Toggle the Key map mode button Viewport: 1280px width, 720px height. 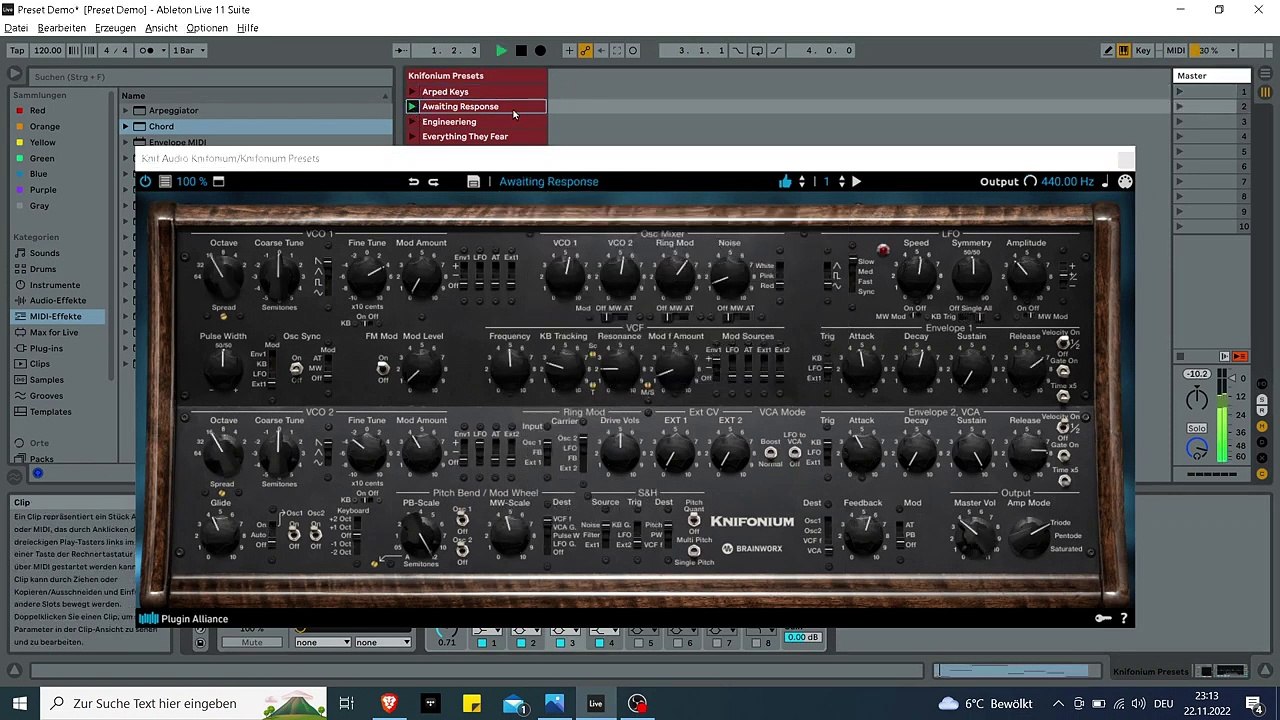click(x=1143, y=51)
